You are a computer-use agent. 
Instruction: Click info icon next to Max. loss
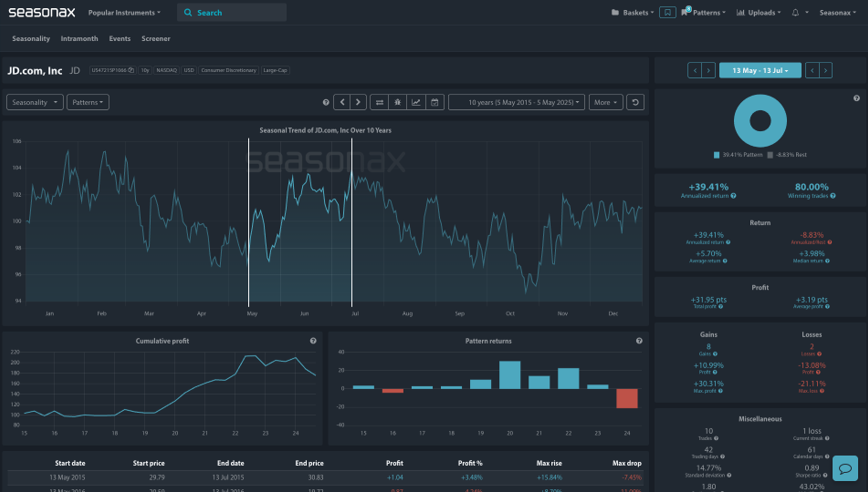coord(822,391)
